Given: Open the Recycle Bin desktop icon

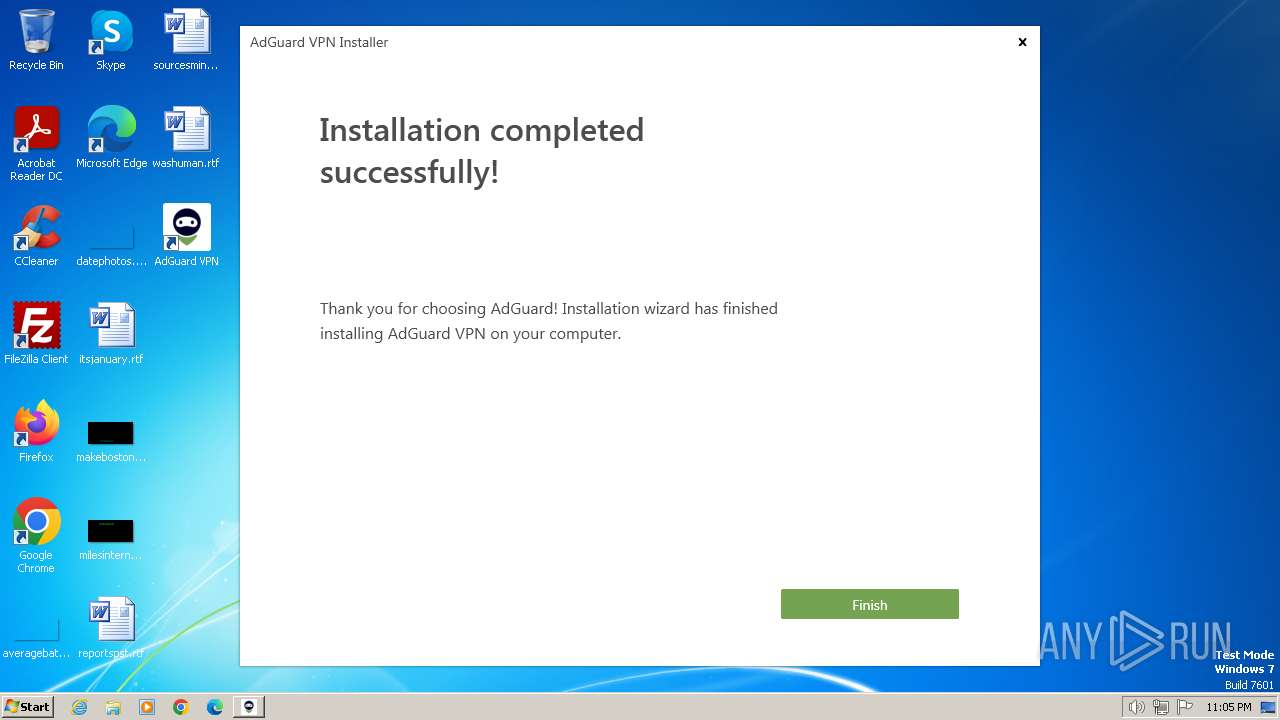Looking at the screenshot, I should point(36,40).
